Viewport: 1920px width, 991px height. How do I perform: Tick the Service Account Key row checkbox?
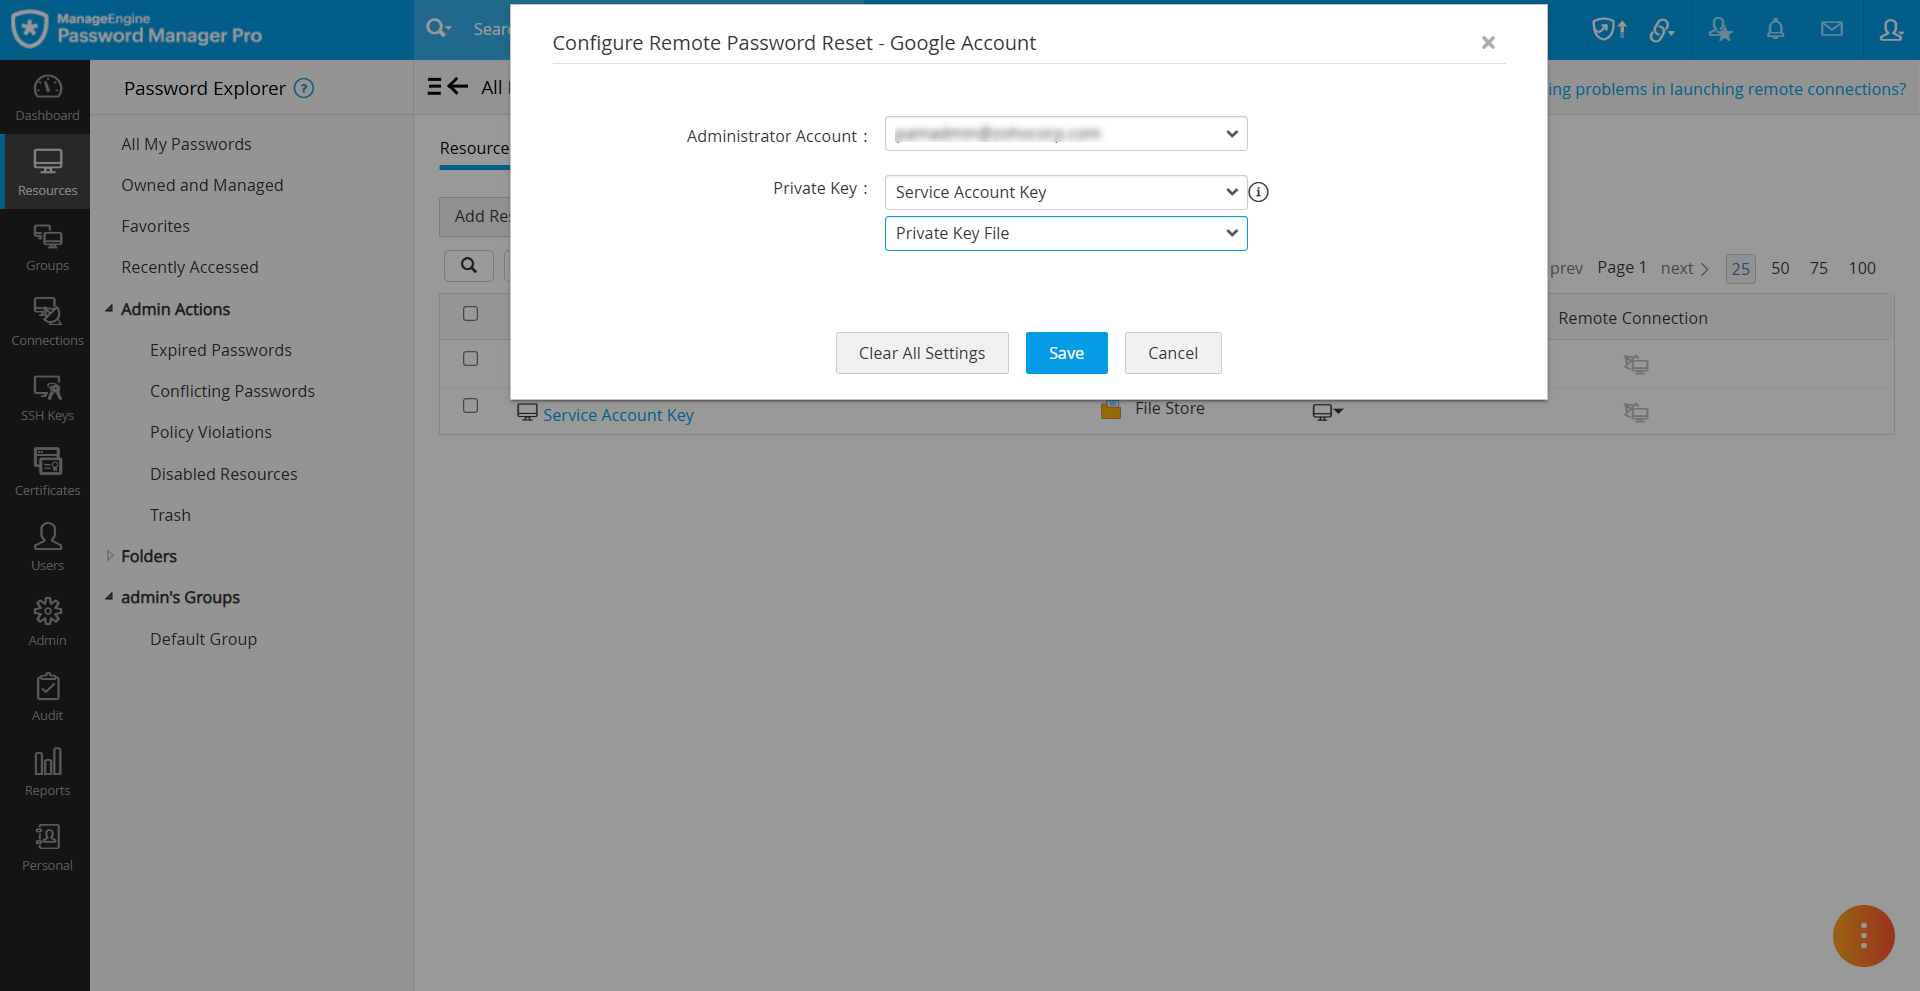pos(471,406)
